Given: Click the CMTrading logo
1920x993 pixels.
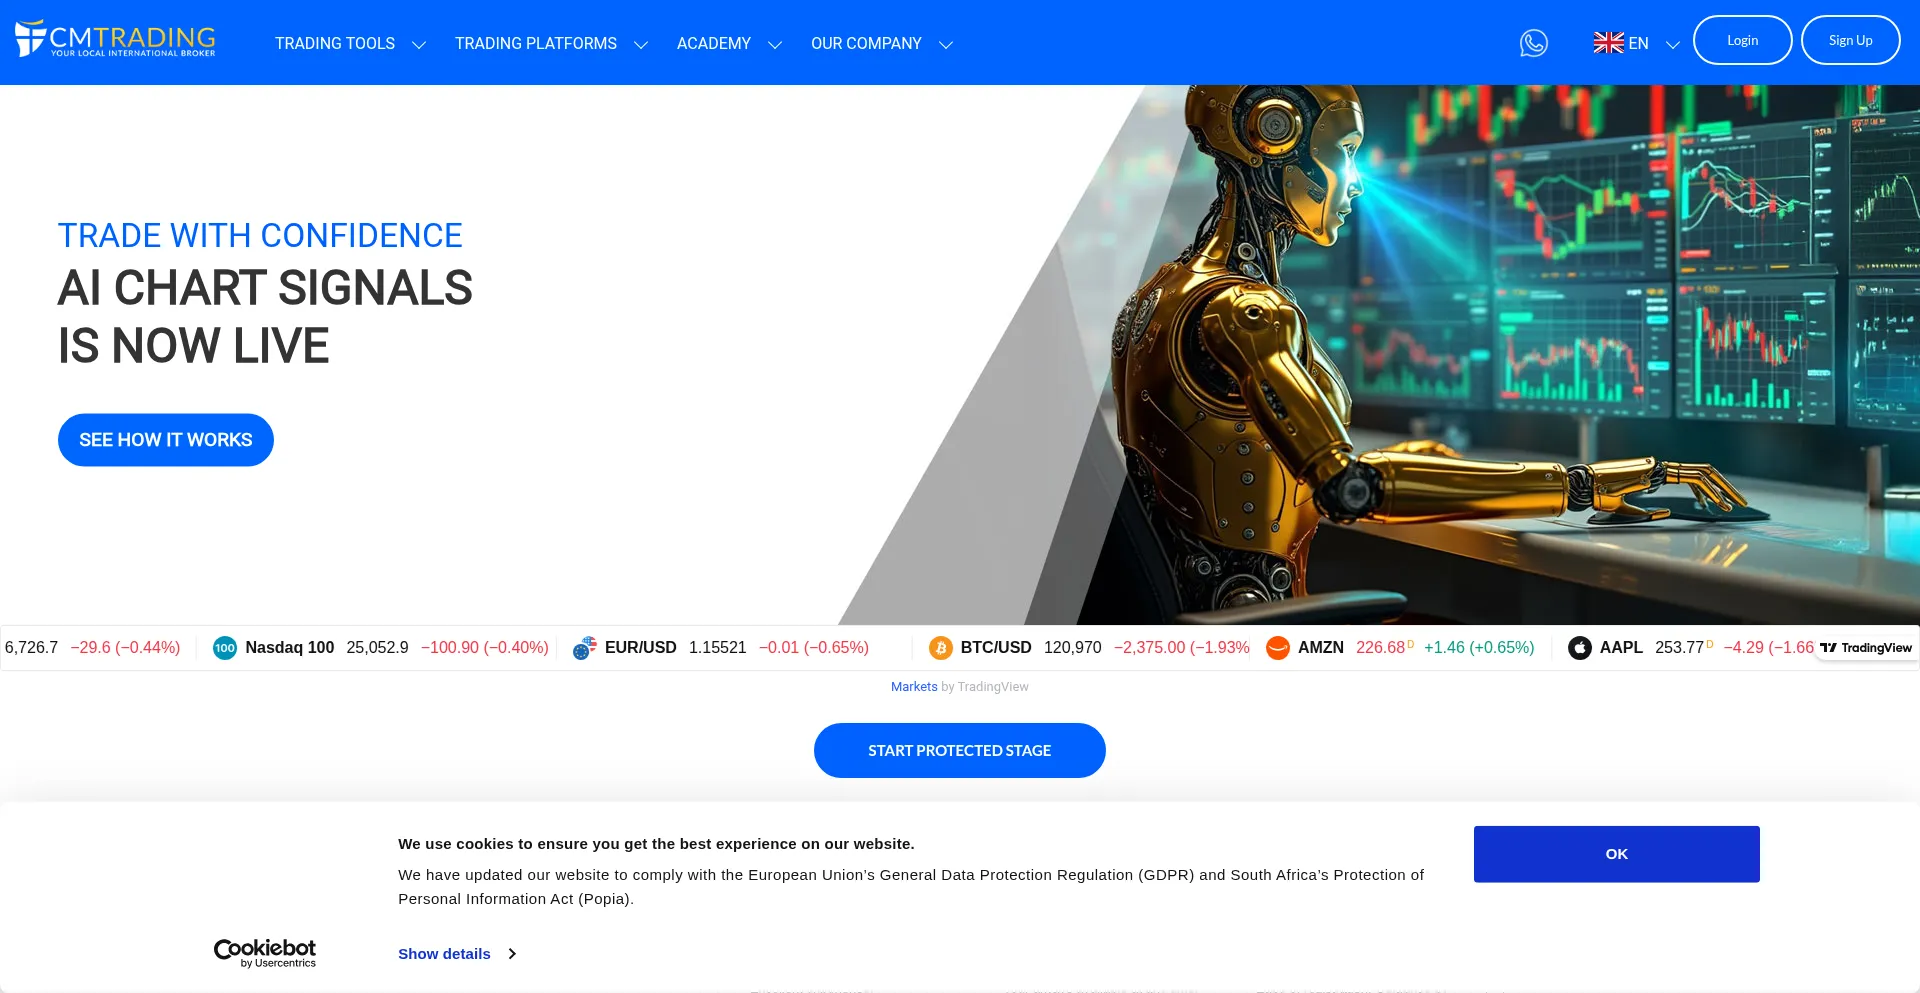Looking at the screenshot, I should (x=115, y=39).
